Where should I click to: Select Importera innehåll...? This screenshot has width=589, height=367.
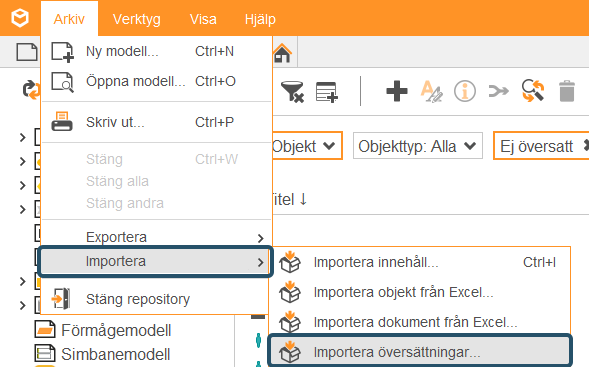(x=419, y=262)
